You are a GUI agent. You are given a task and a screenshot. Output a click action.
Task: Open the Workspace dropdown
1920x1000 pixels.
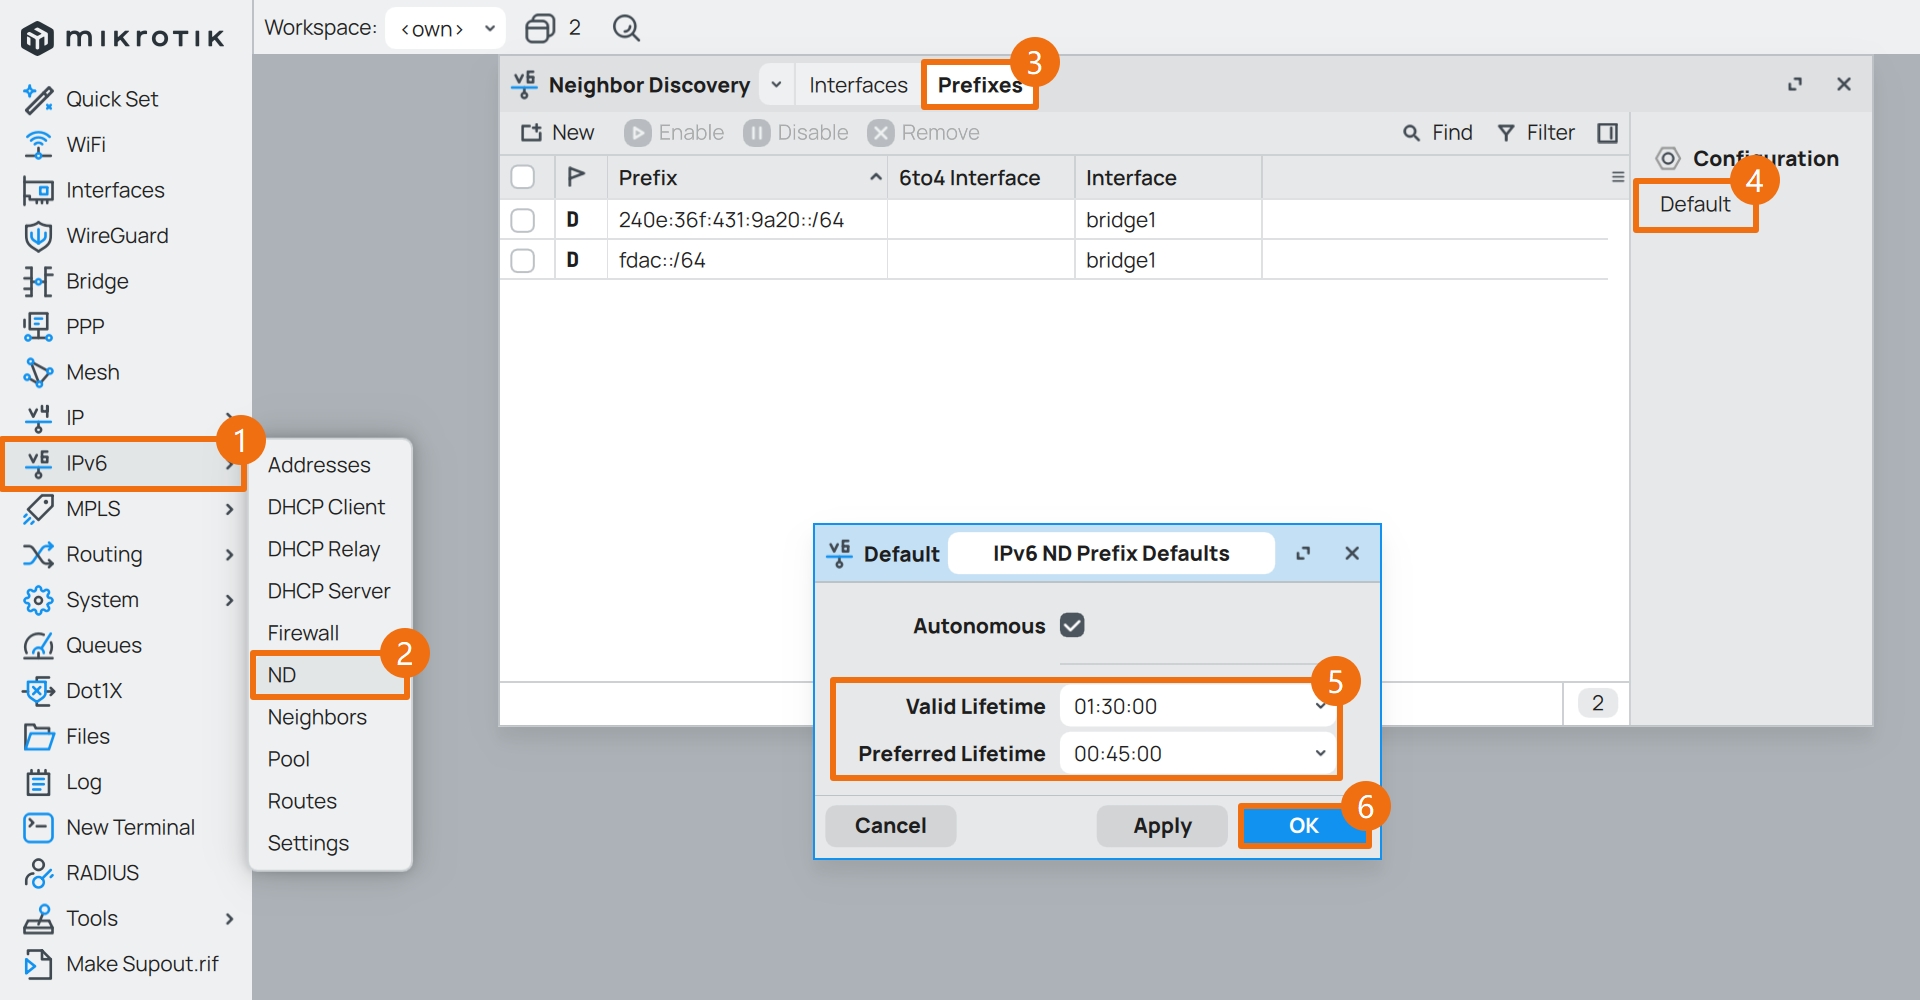(x=446, y=28)
